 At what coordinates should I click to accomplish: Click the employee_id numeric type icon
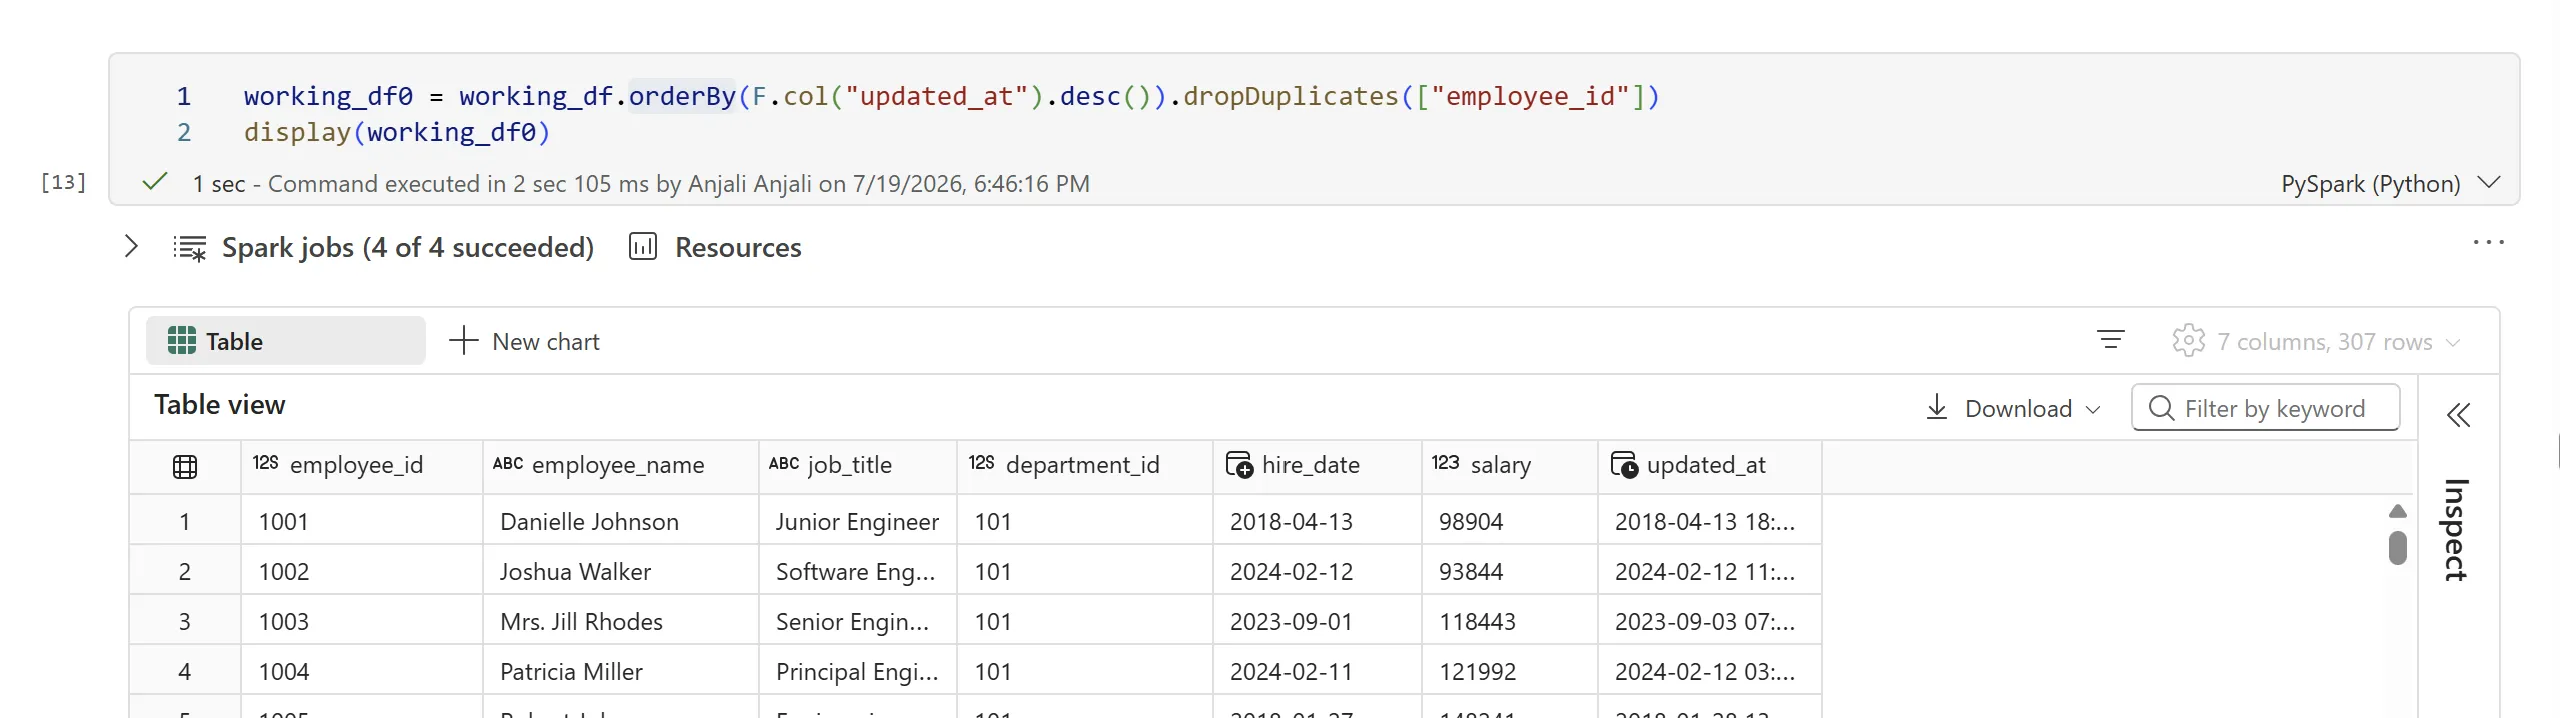[x=266, y=463]
